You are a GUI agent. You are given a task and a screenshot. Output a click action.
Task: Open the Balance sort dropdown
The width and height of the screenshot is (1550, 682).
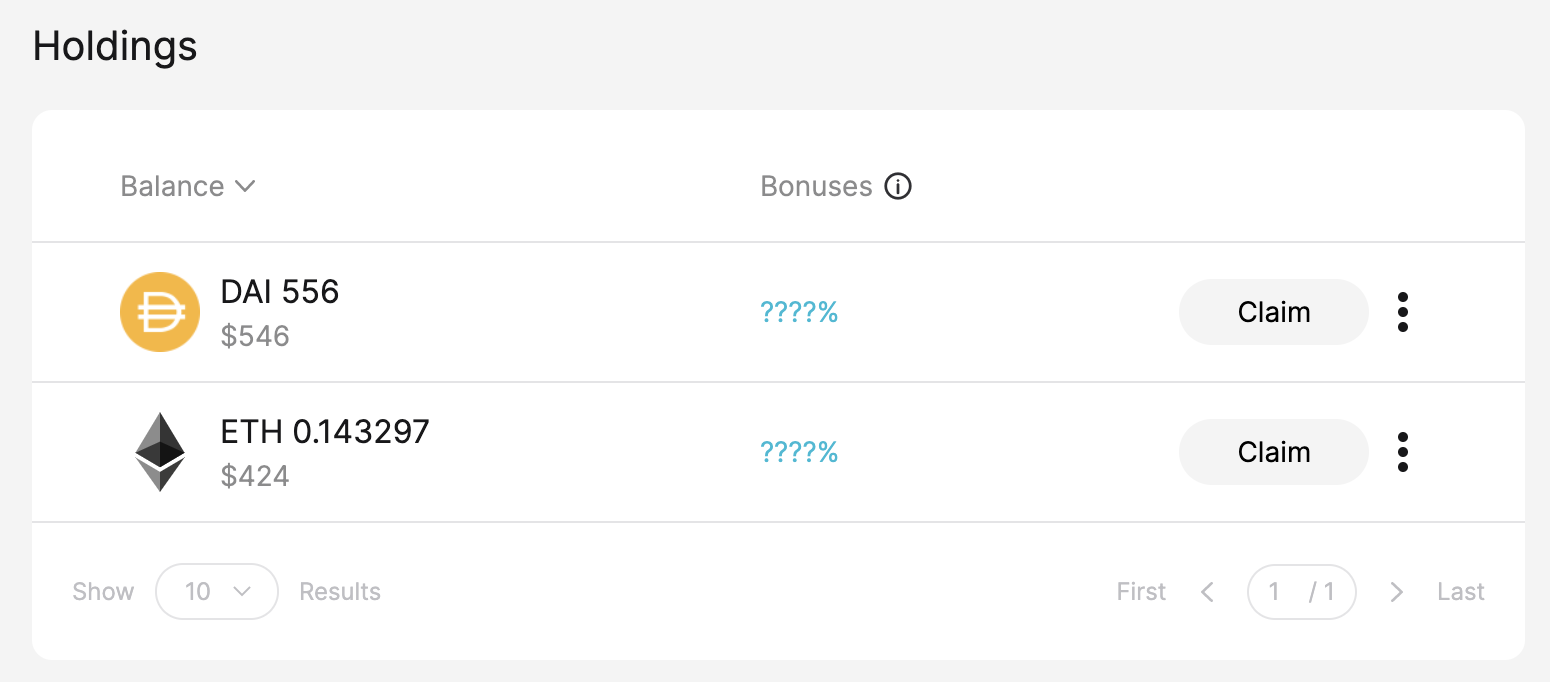188,186
